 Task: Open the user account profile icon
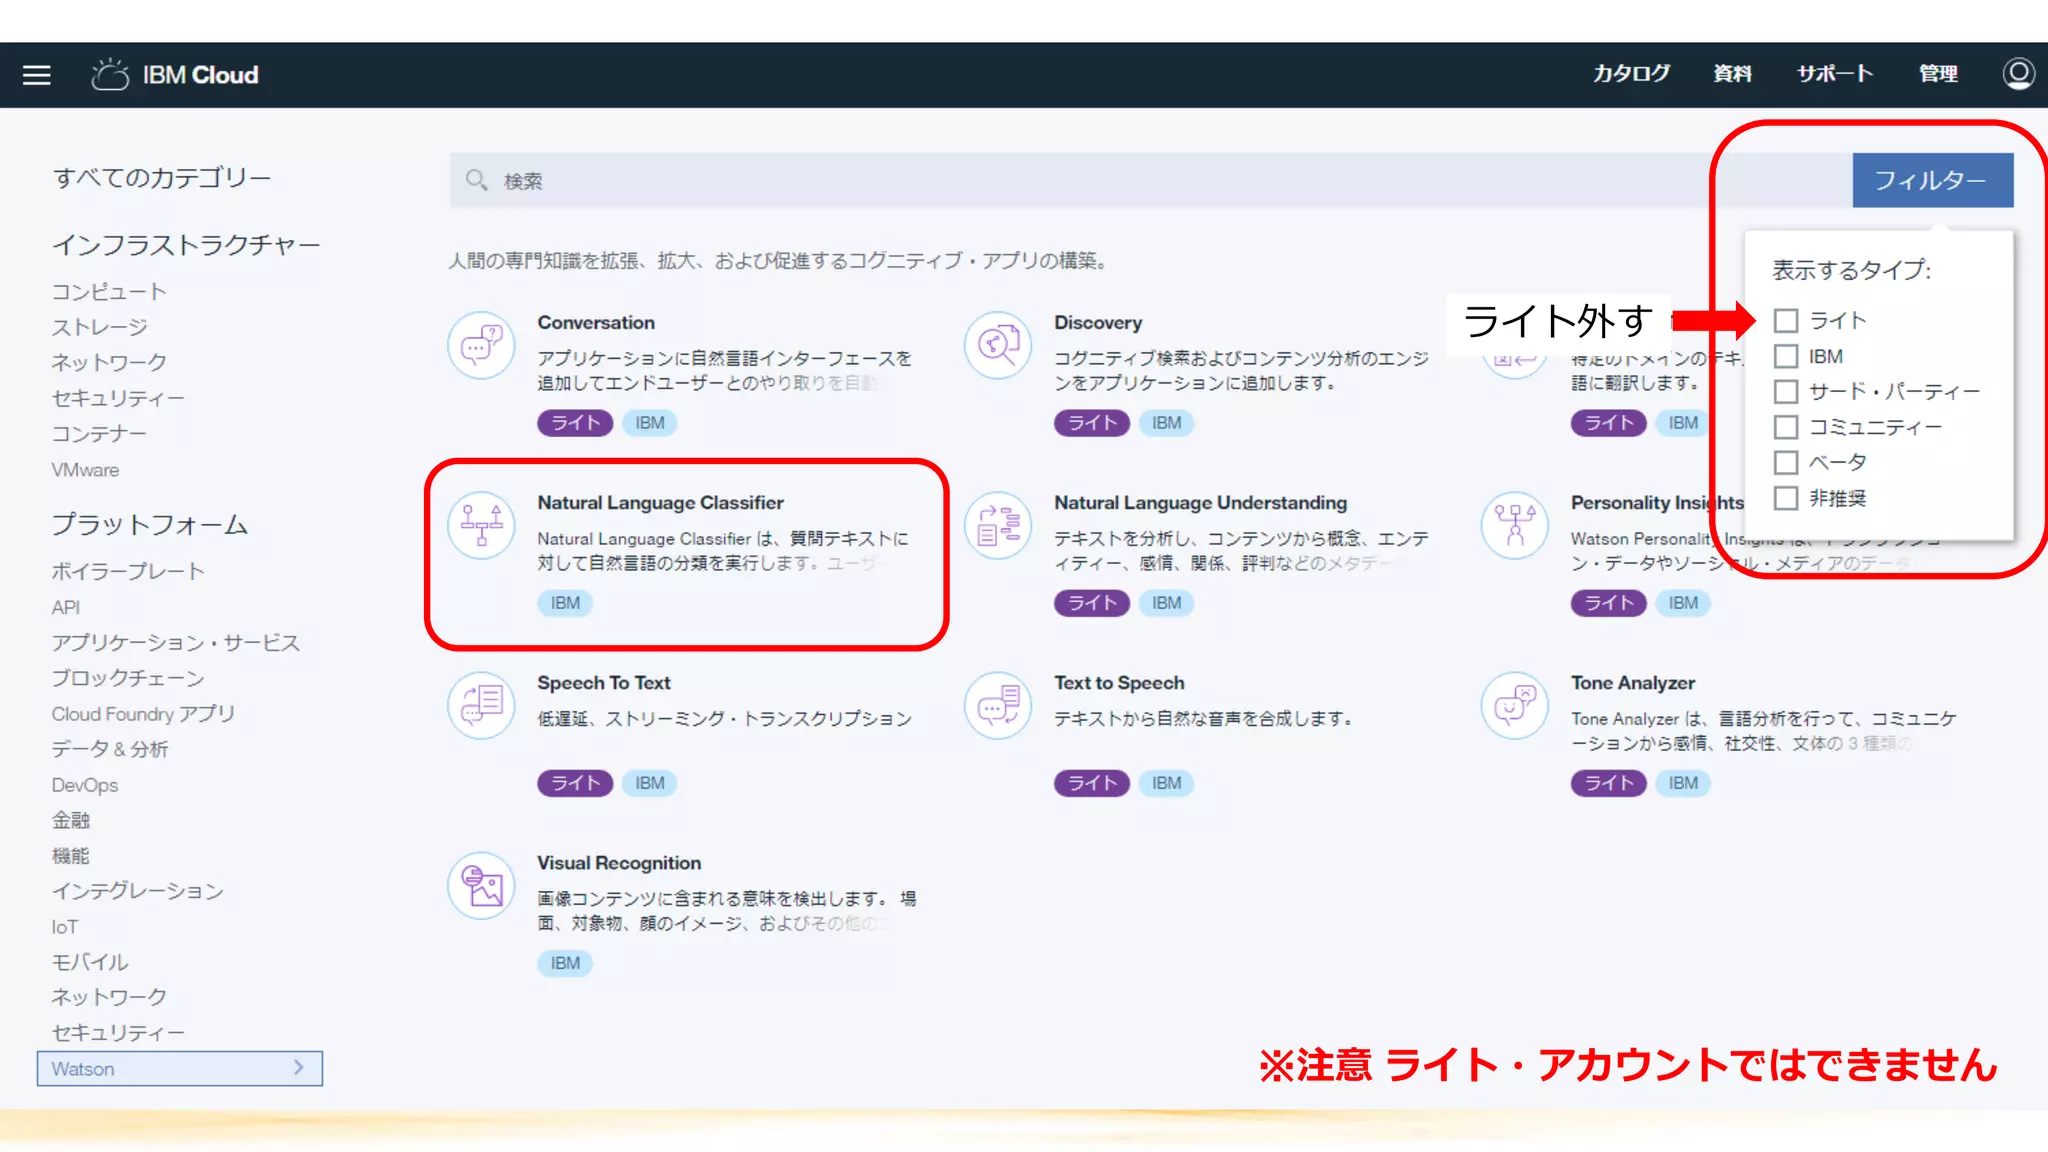(x=2018, y=74)
